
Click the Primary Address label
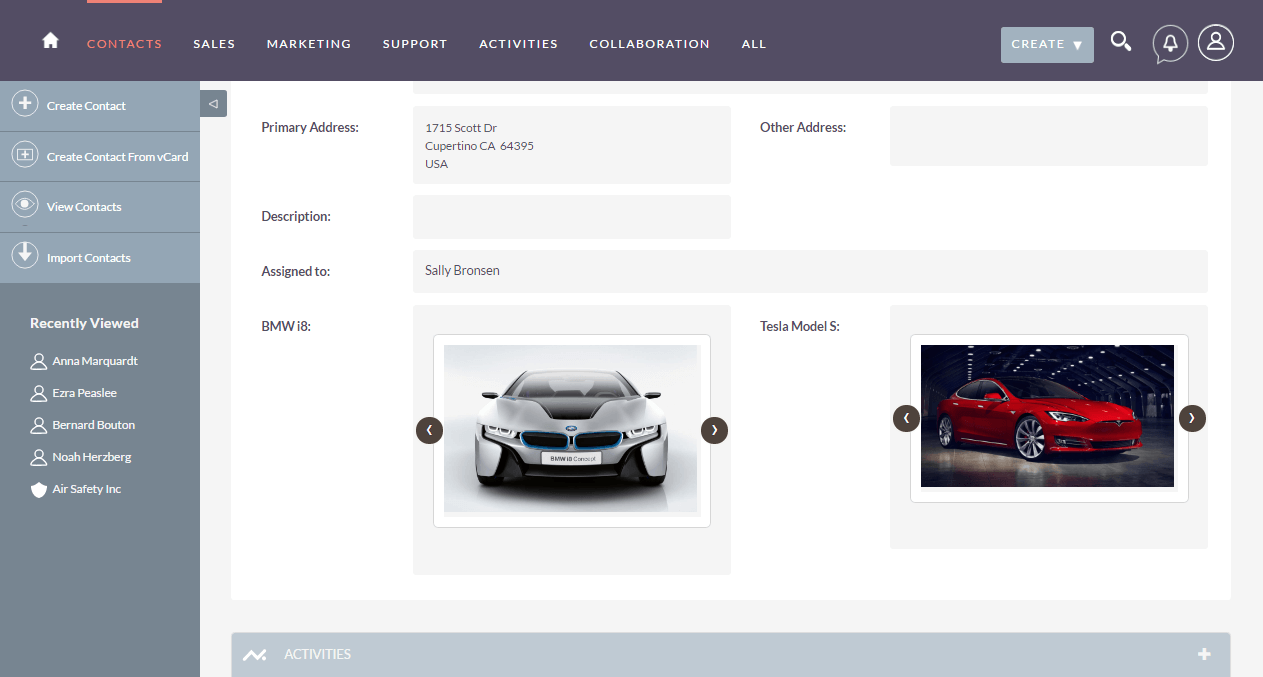[x=310, y=127]
